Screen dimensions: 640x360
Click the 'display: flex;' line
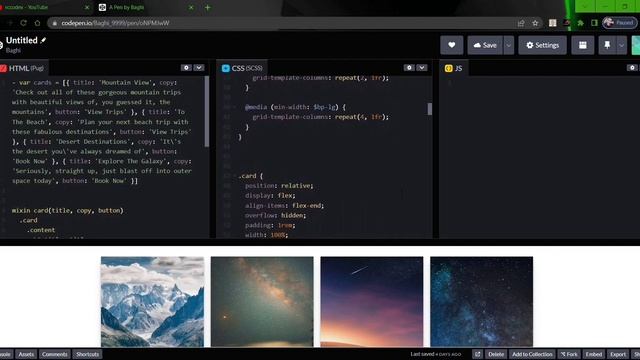270,196
